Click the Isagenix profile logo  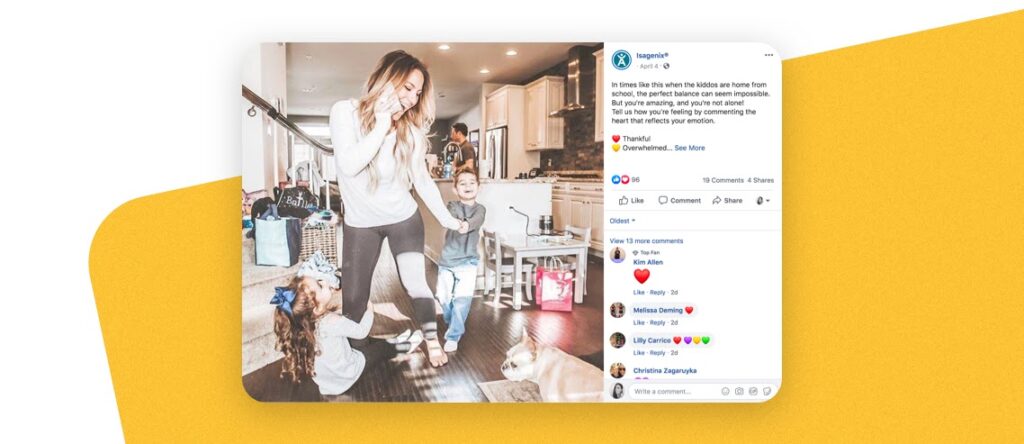621,60
